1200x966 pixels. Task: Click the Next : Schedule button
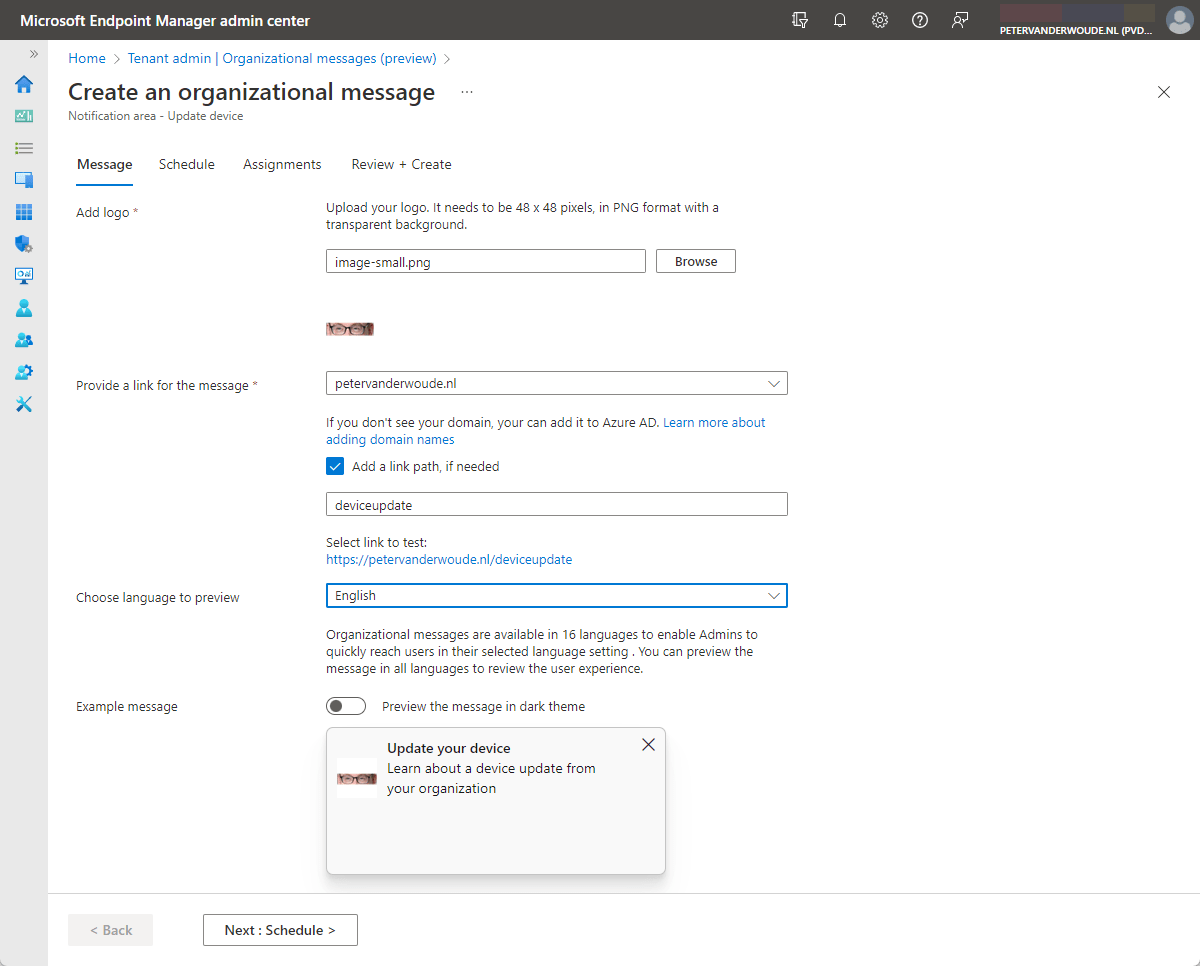(280, 929)
